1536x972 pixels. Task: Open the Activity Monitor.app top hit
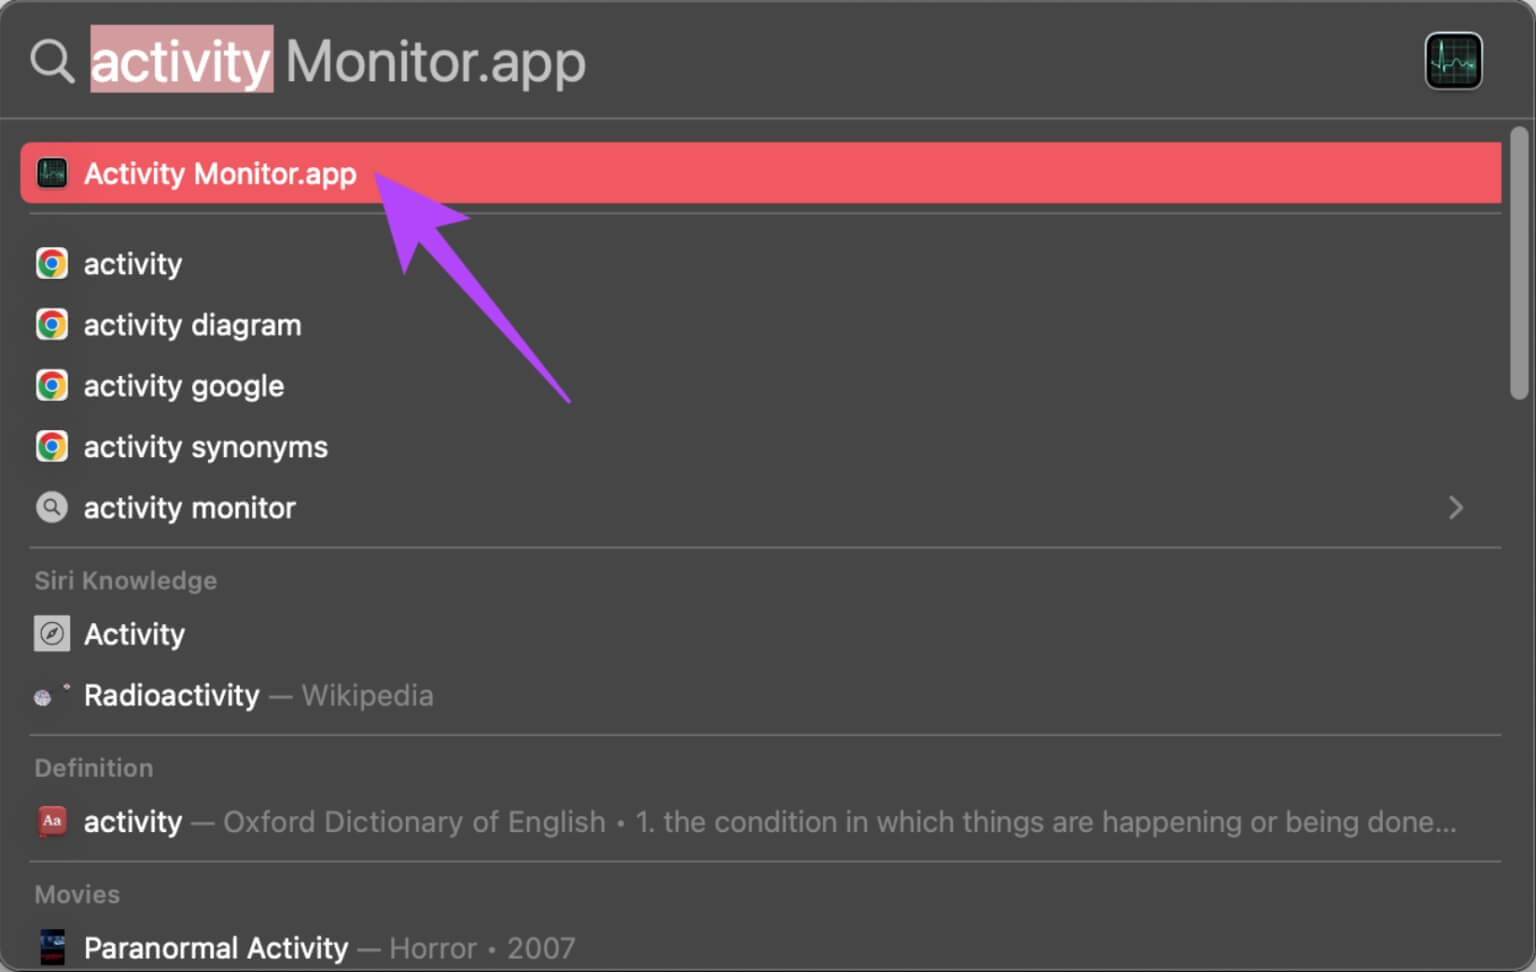[x=220, y=174]
